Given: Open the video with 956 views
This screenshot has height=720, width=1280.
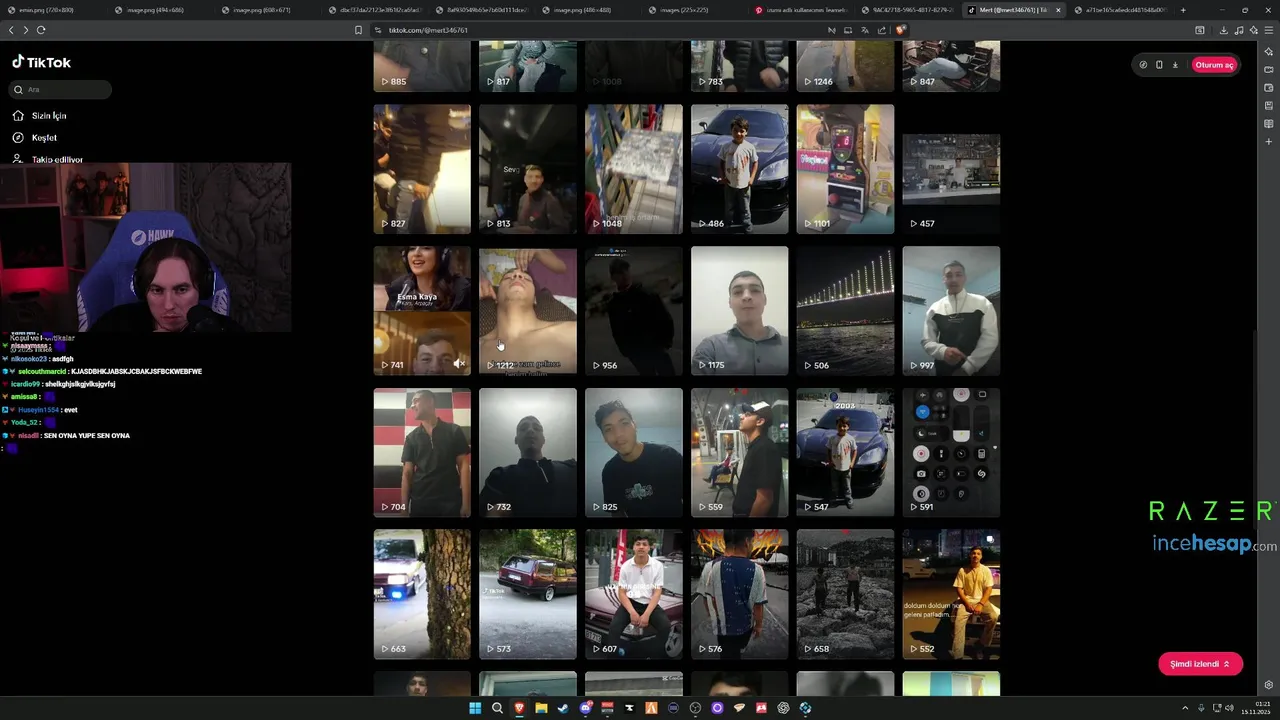Looking at the screenshot, I should coord(634,311).
